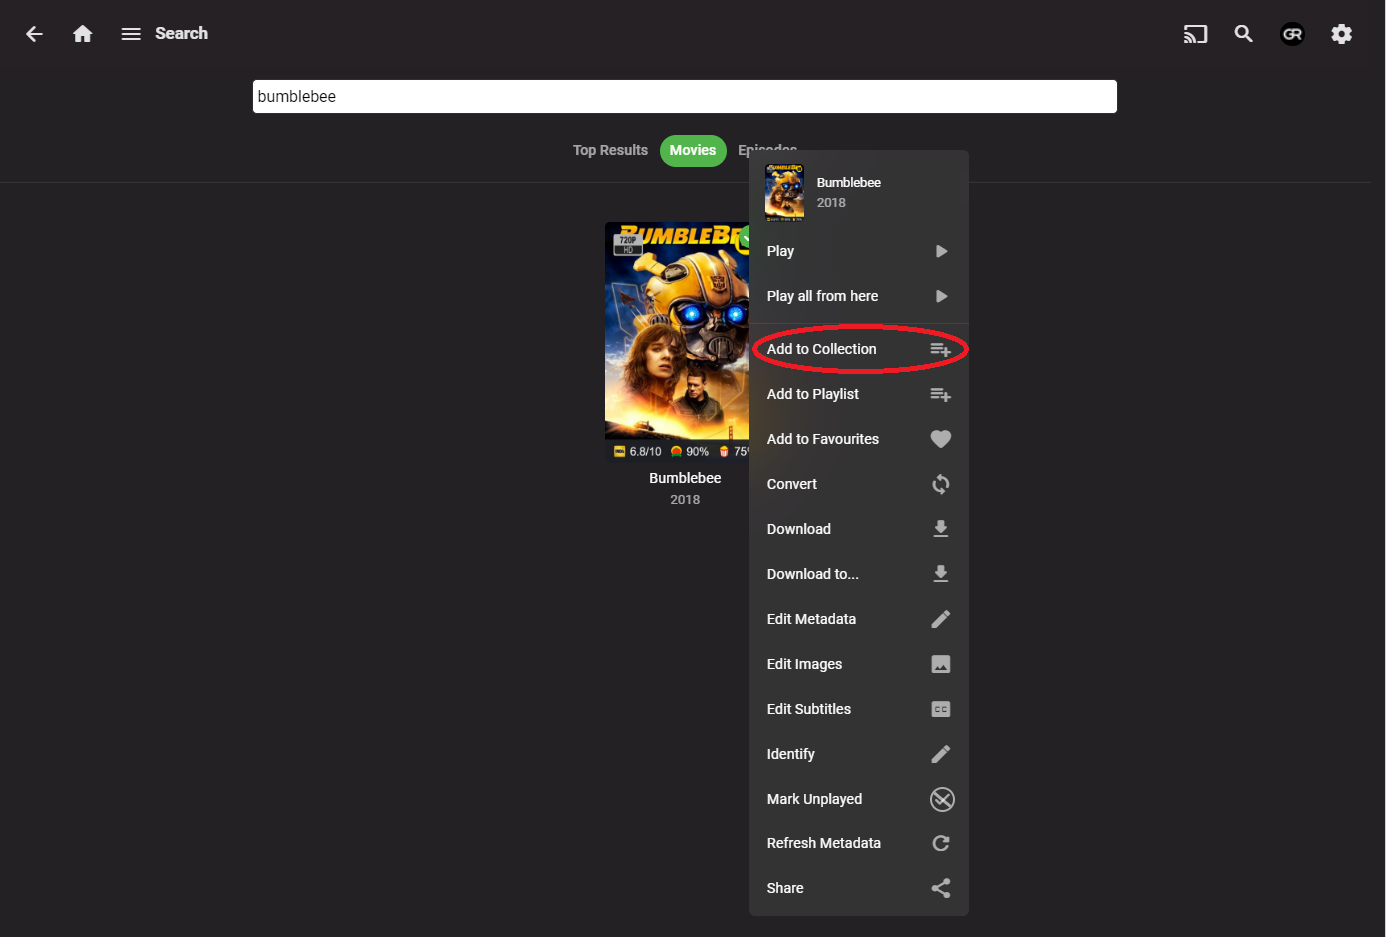This screenshot has width=1386, height=937.
Task: Click the Bumblebee title under the poster
Action: click(x=685, y=478)
